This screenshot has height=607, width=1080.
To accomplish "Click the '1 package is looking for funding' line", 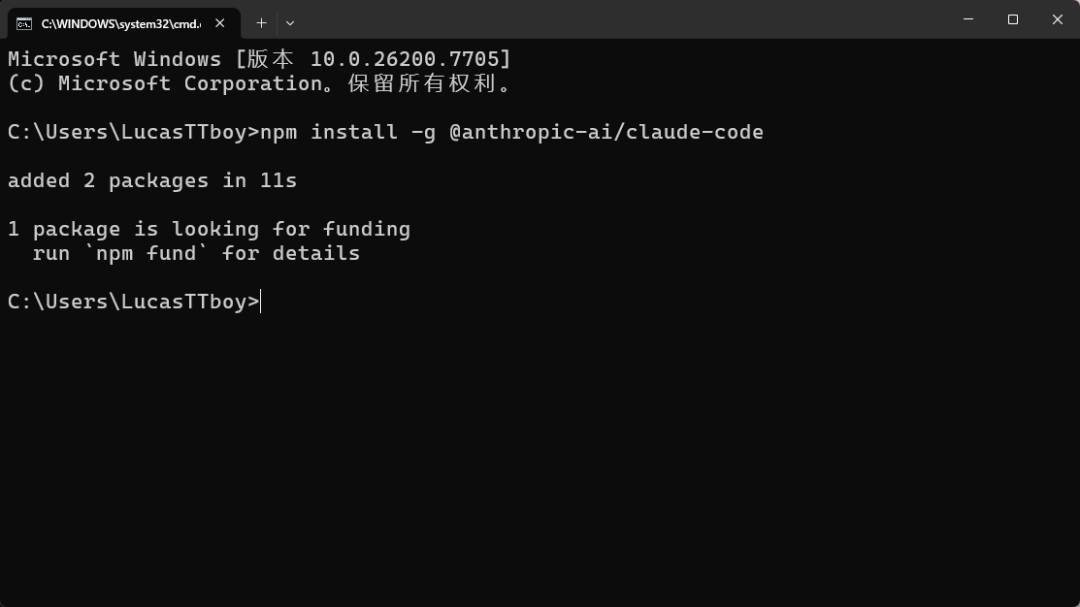I will (208, 229).
